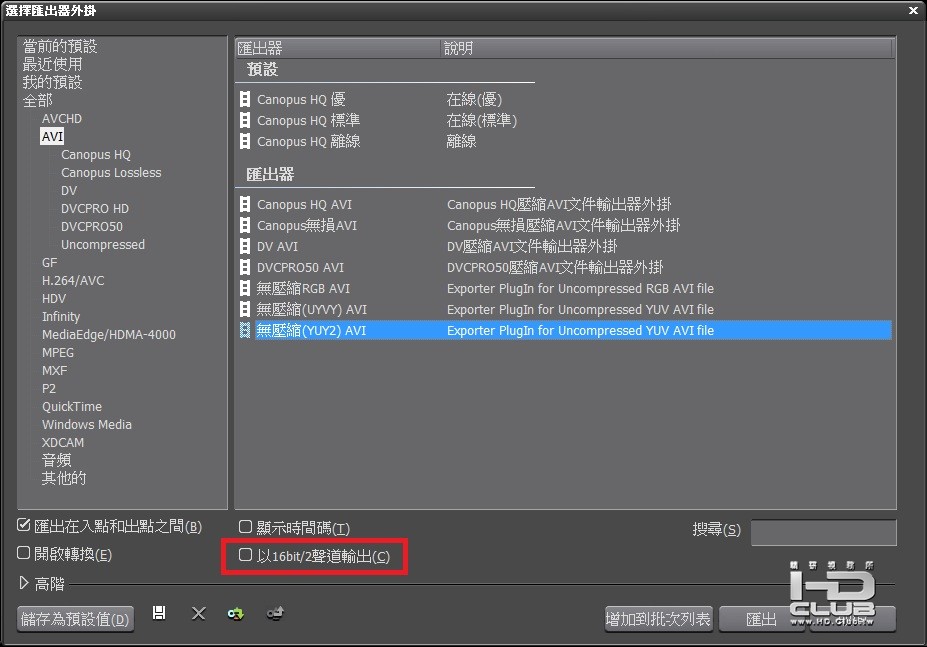Image resolution: width=927 pixels, height=647 pixels.
Task: Click film icon beside Canopus HQ 標準
Action: [x=245, y=121]
